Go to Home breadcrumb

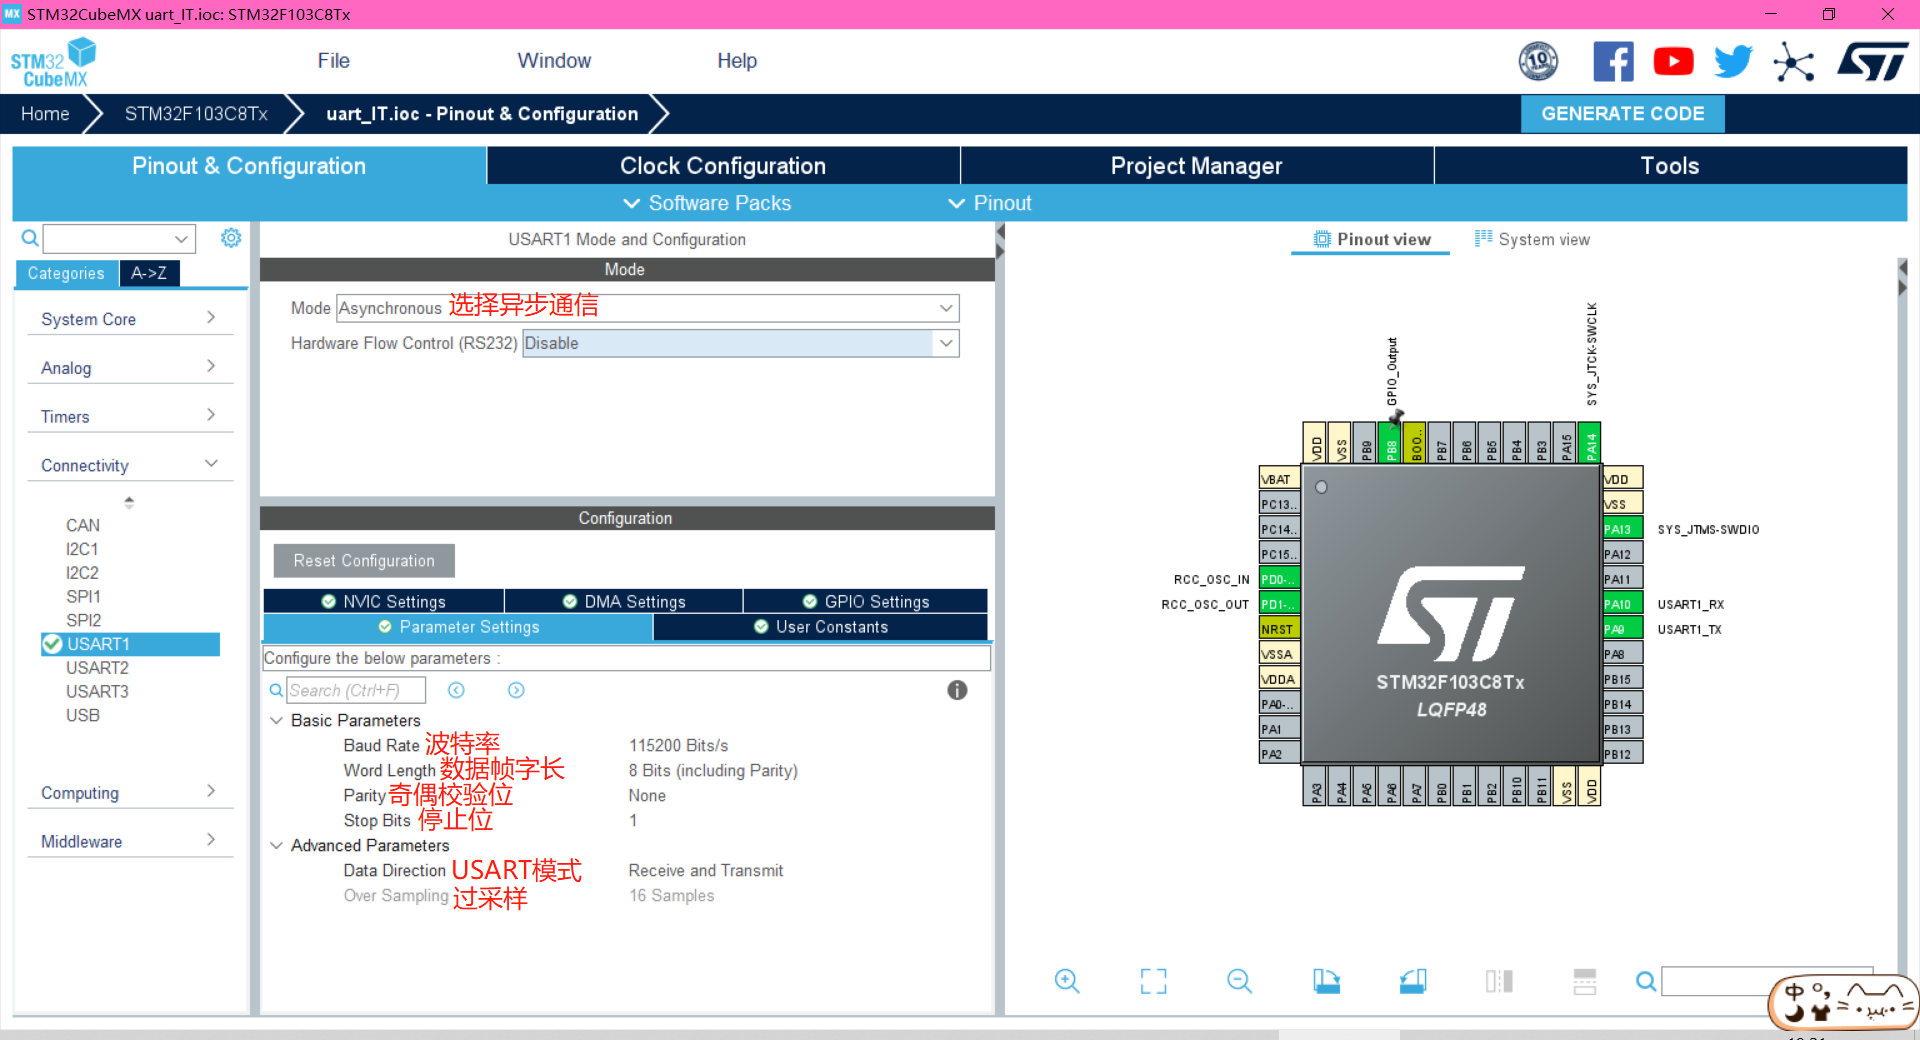[x=45, y=114]
